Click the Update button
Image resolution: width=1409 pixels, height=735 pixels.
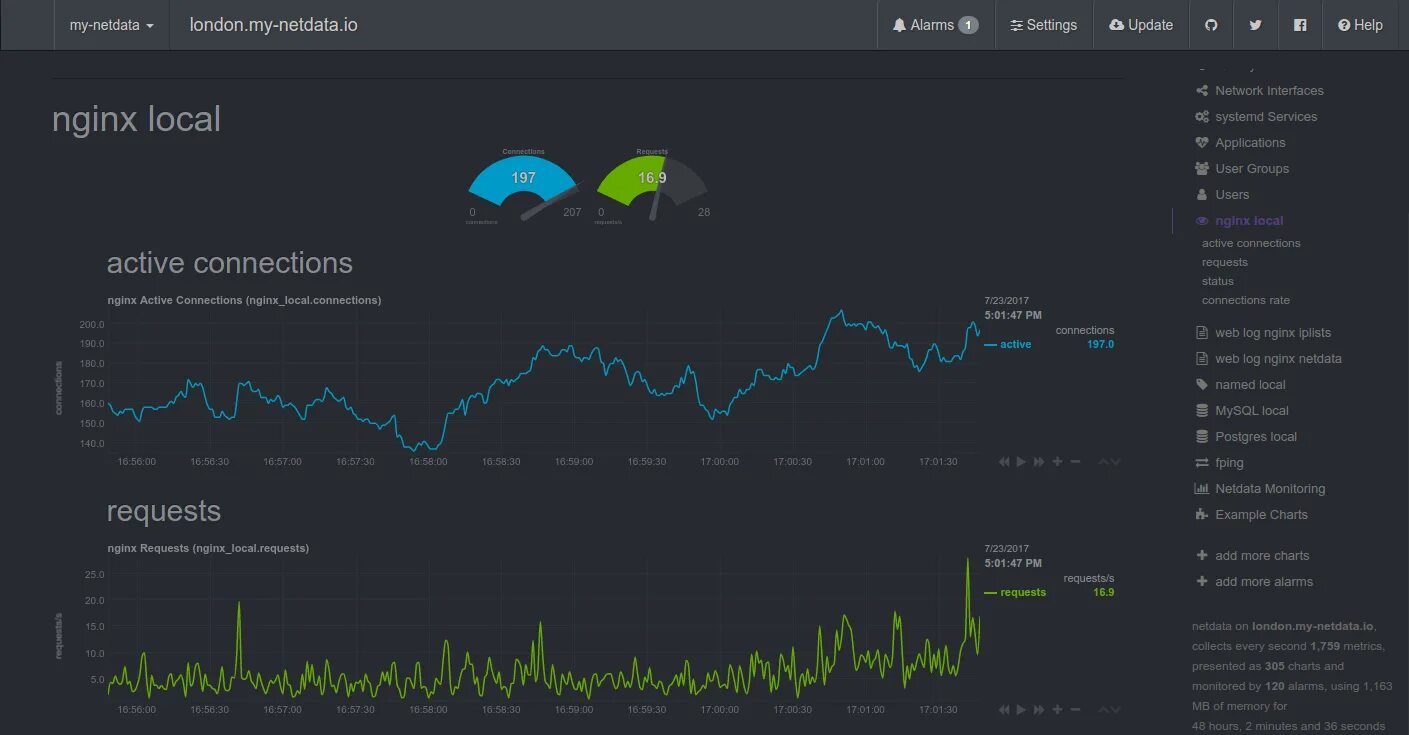pyautogui.click(x=1141, y=25)
